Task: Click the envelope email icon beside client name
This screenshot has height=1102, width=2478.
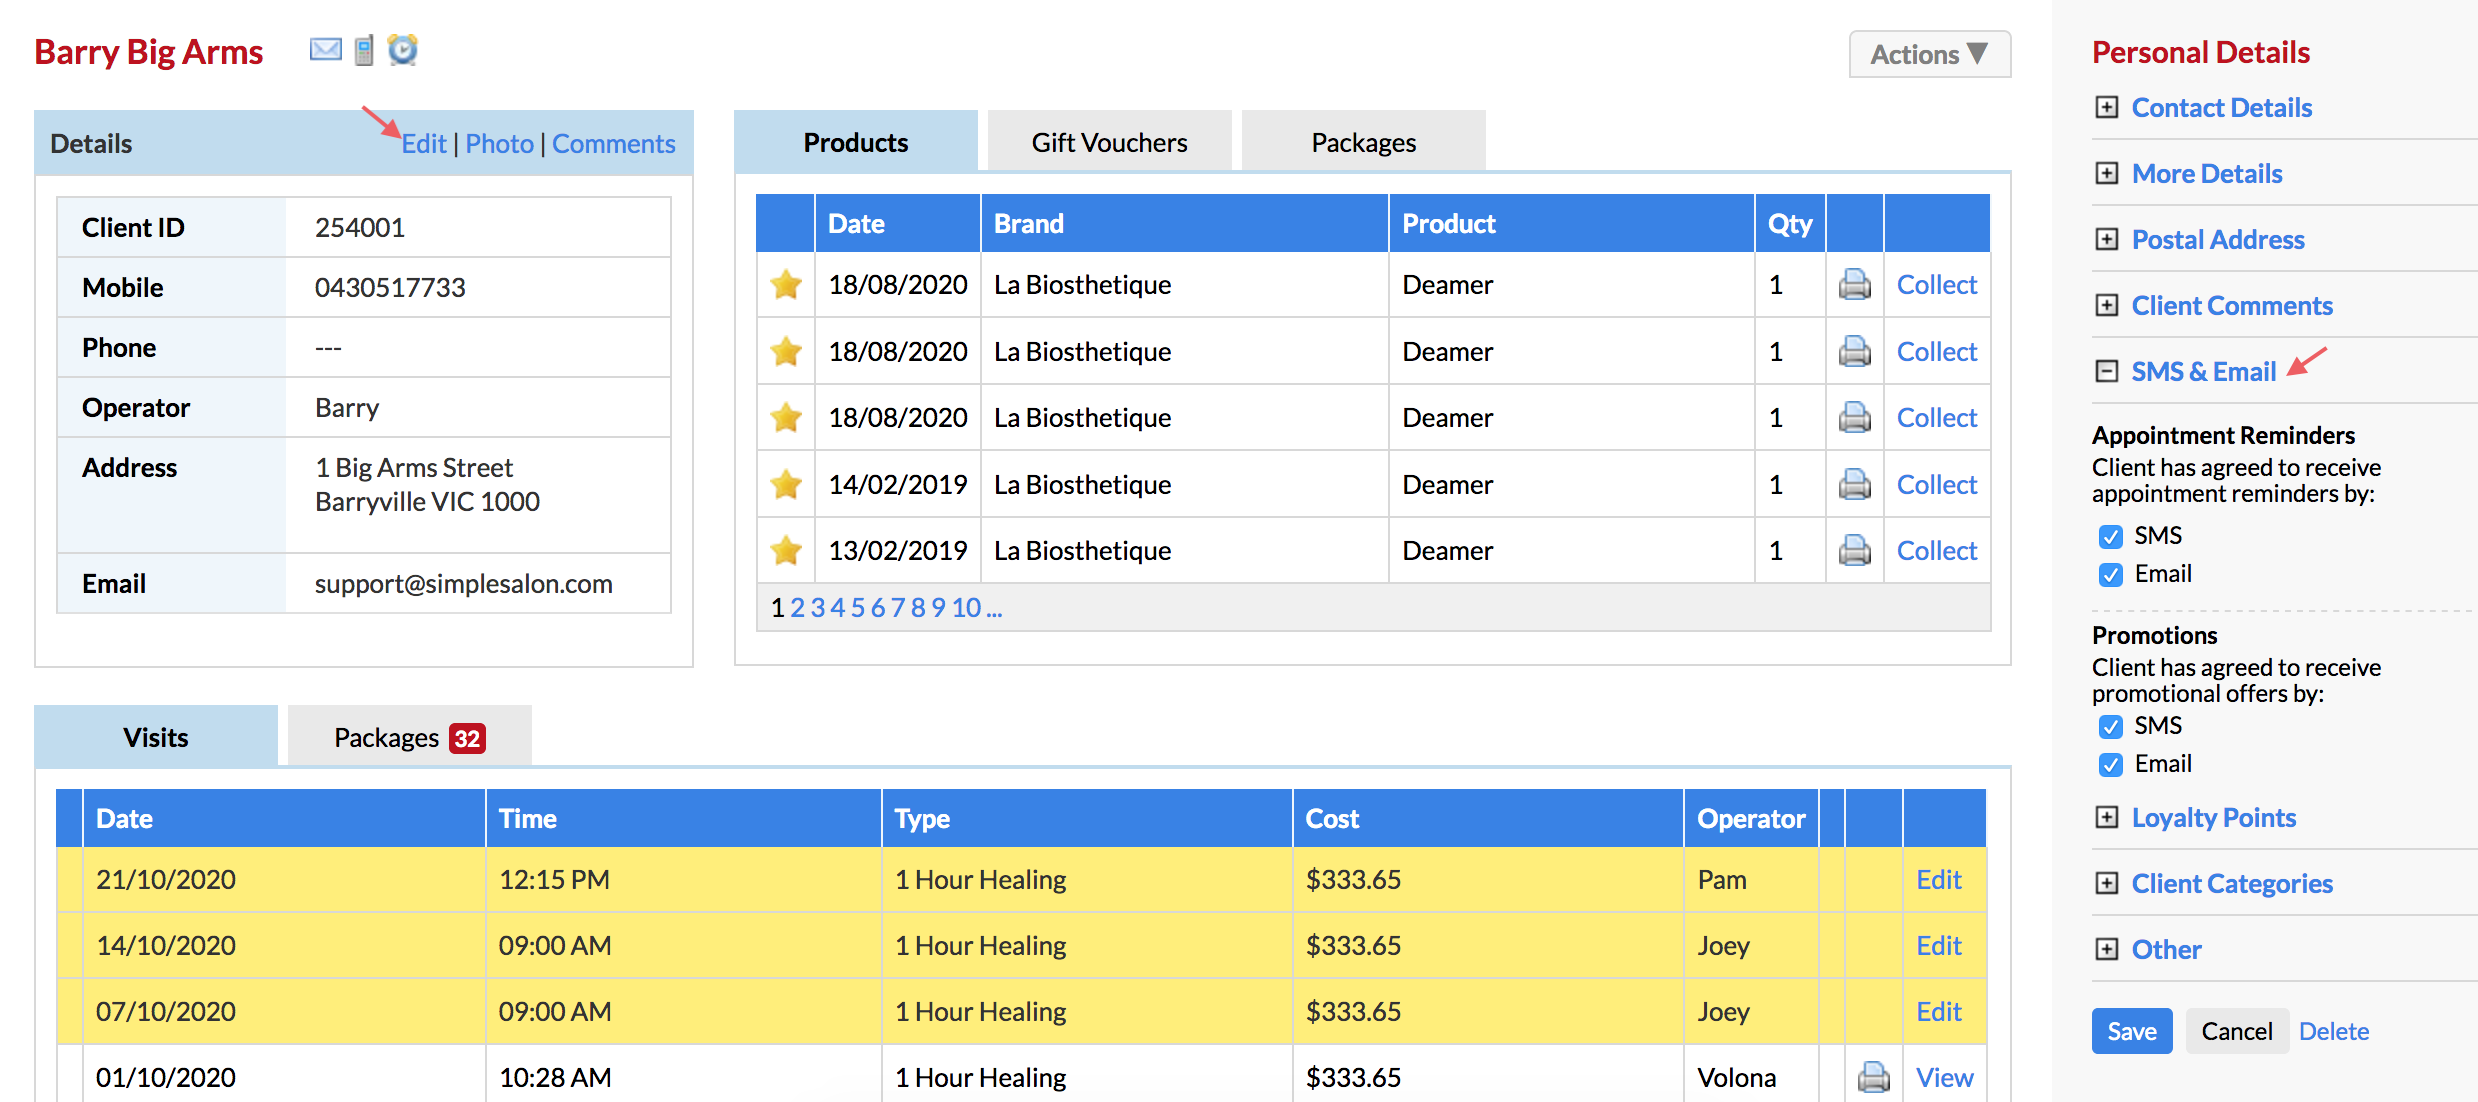Action: (325, 49)
